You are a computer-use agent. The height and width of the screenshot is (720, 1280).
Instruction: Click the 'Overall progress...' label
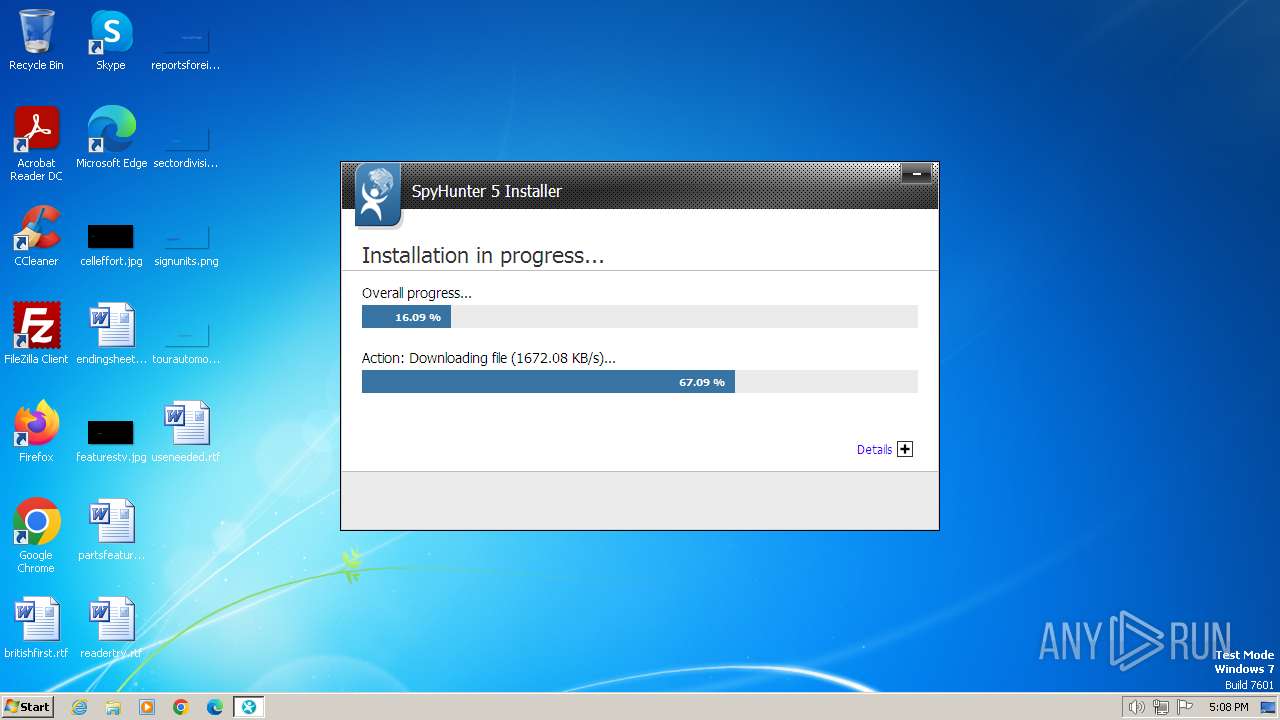click(x=417, y=294)
